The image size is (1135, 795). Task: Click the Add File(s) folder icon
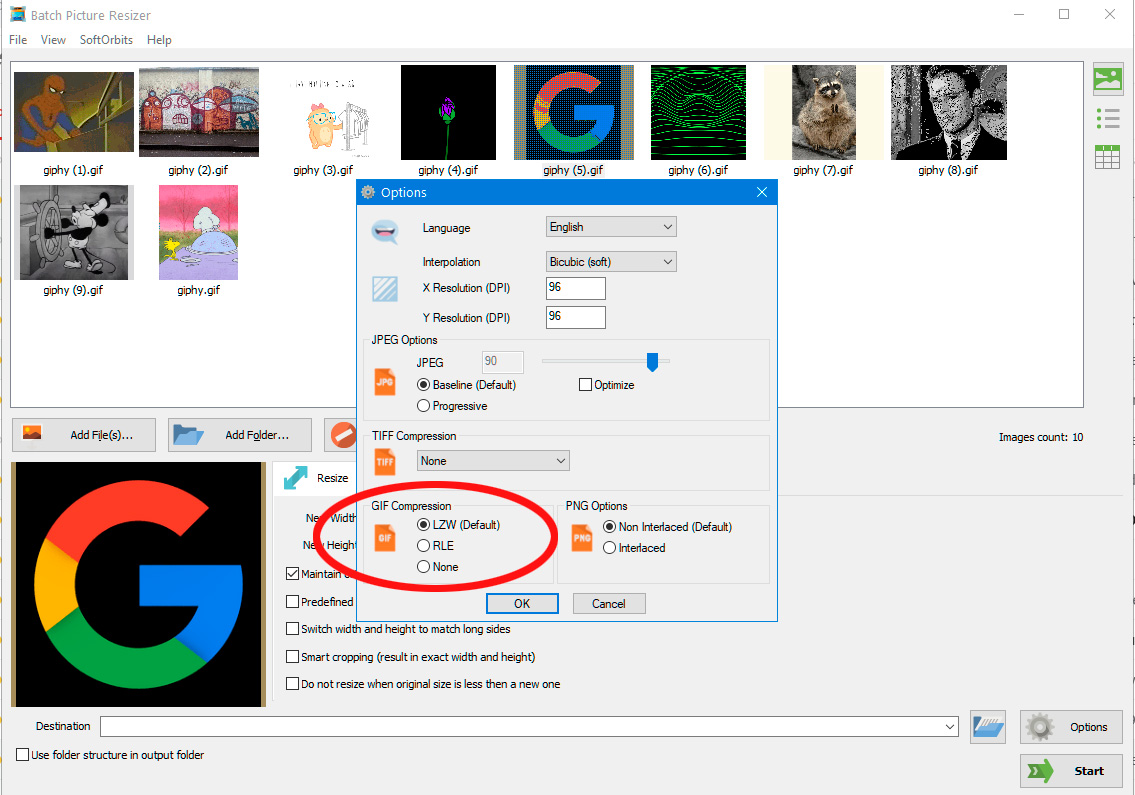(x=30, y=434)
